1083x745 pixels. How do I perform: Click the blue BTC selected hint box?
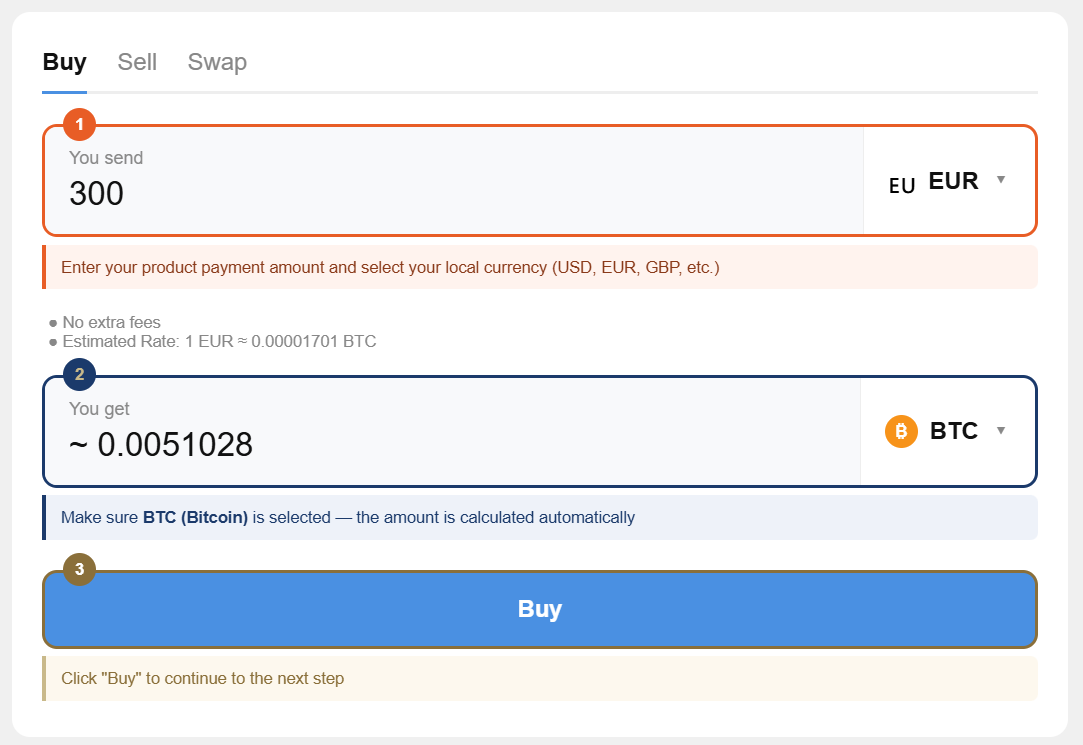[540, 517]
